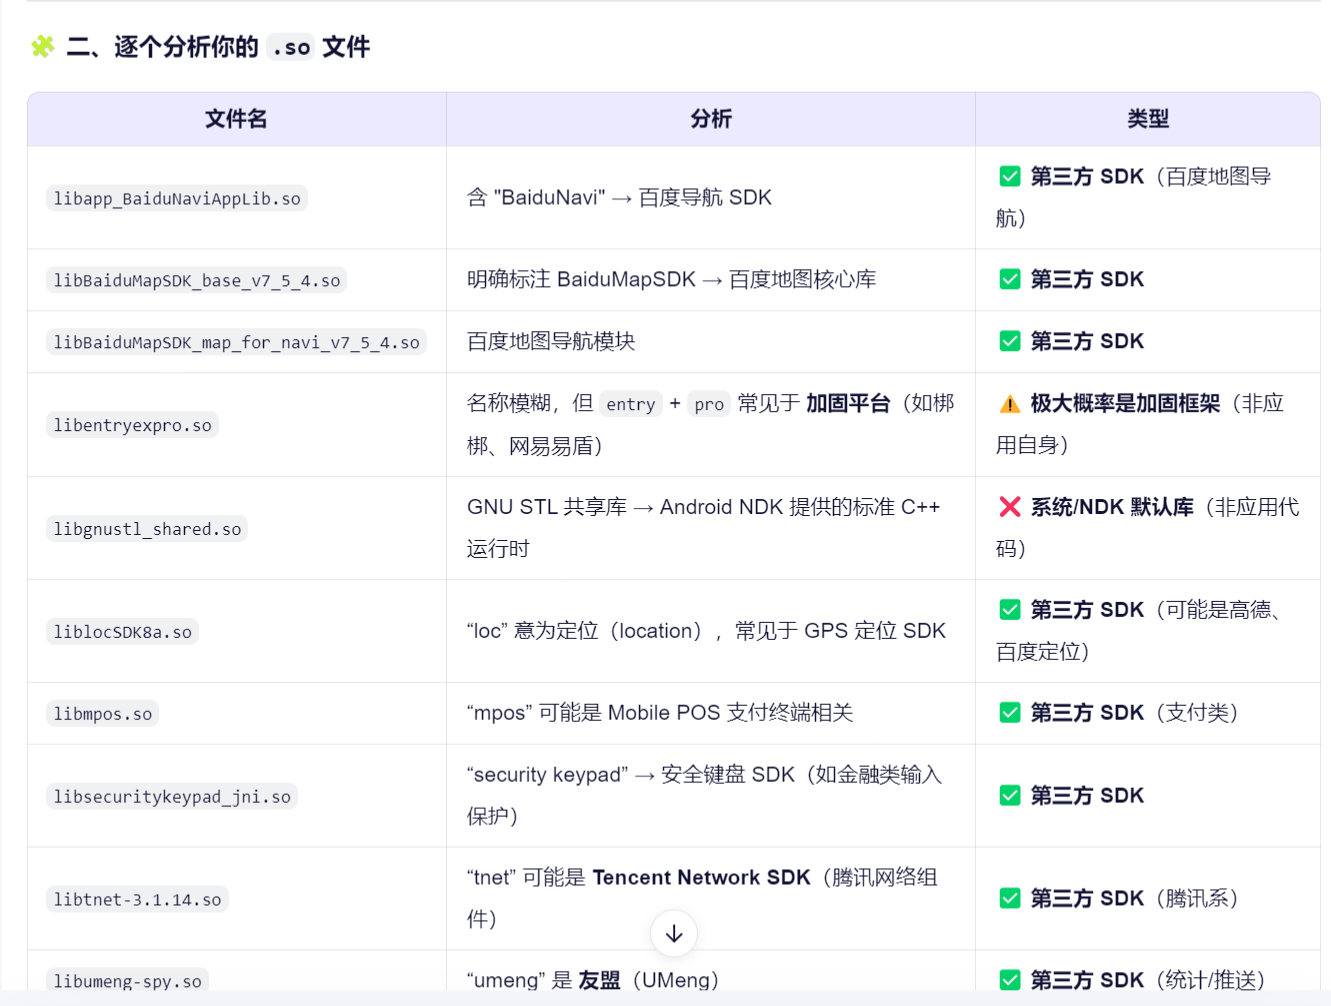1331x1006 pixels.
Task: Click the inline 'pro' code tag
Action: [x=708, y=404]
